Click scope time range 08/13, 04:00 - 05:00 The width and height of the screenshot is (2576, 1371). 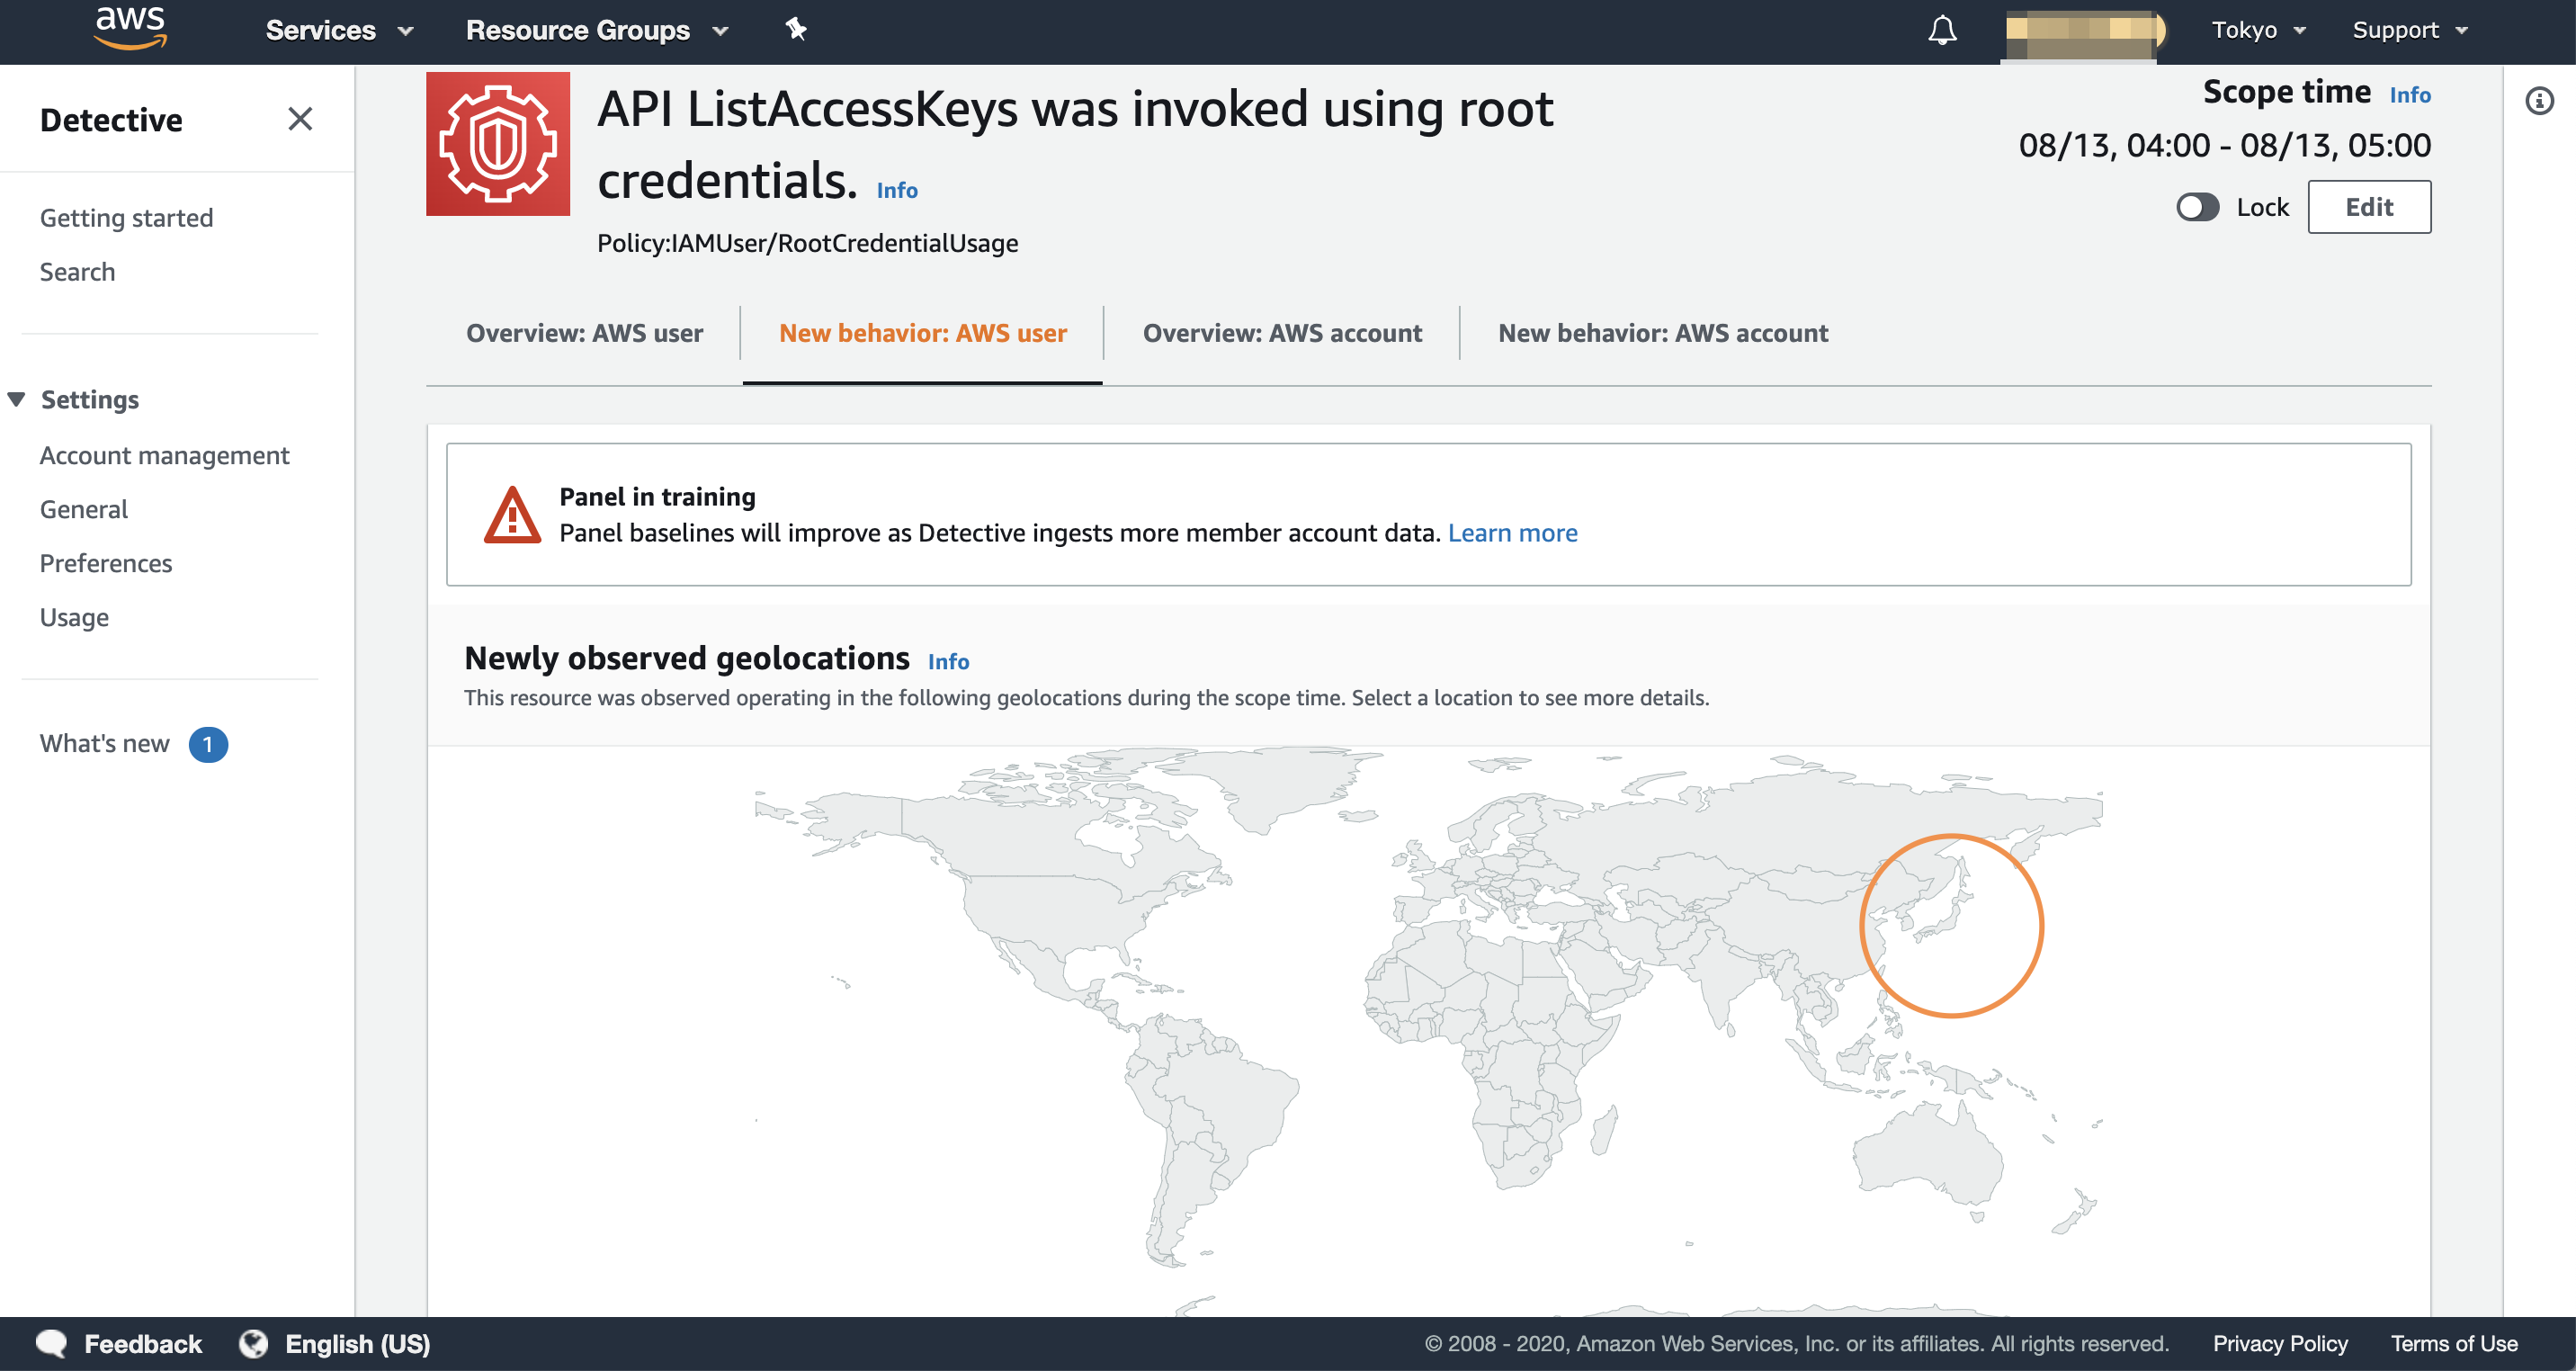[x=2224, y=145]
